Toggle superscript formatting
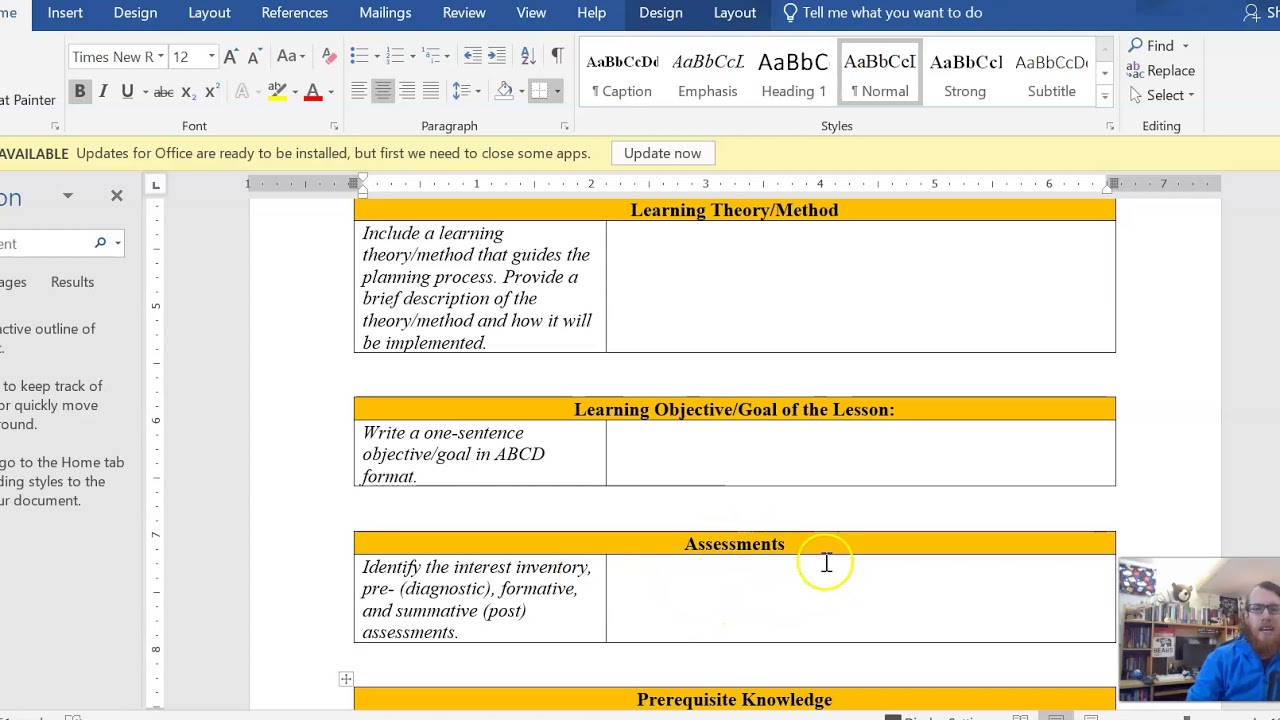 point(212,92)
